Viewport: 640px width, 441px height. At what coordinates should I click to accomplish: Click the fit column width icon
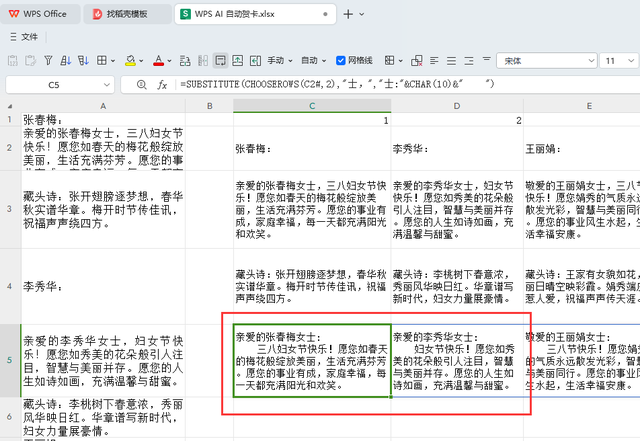coord(256,61)
